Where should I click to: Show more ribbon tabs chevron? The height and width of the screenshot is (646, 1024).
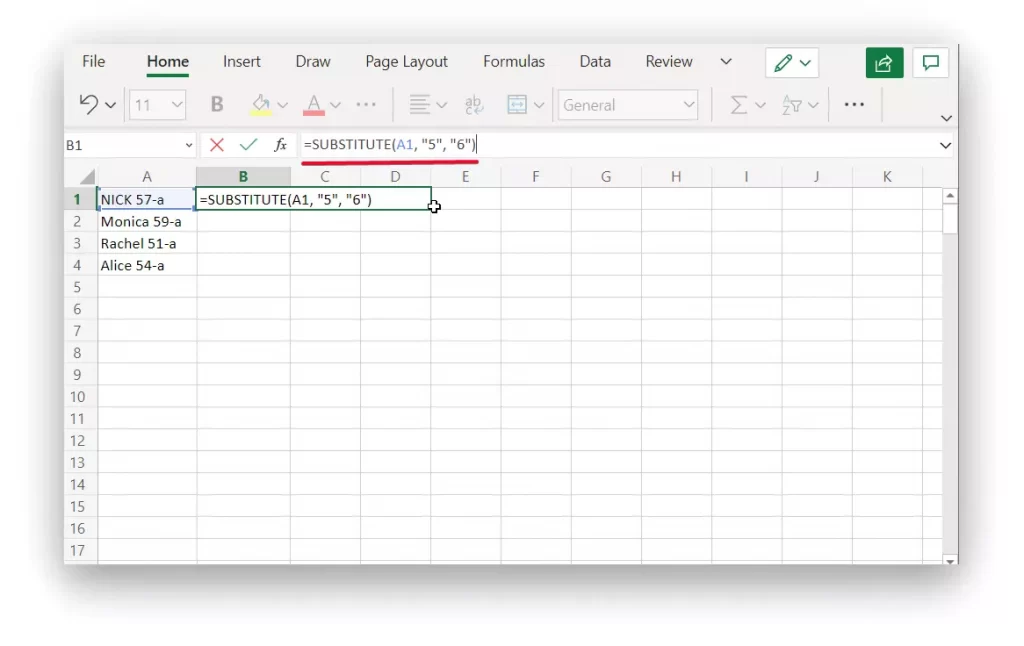click(x=726, y=61)
